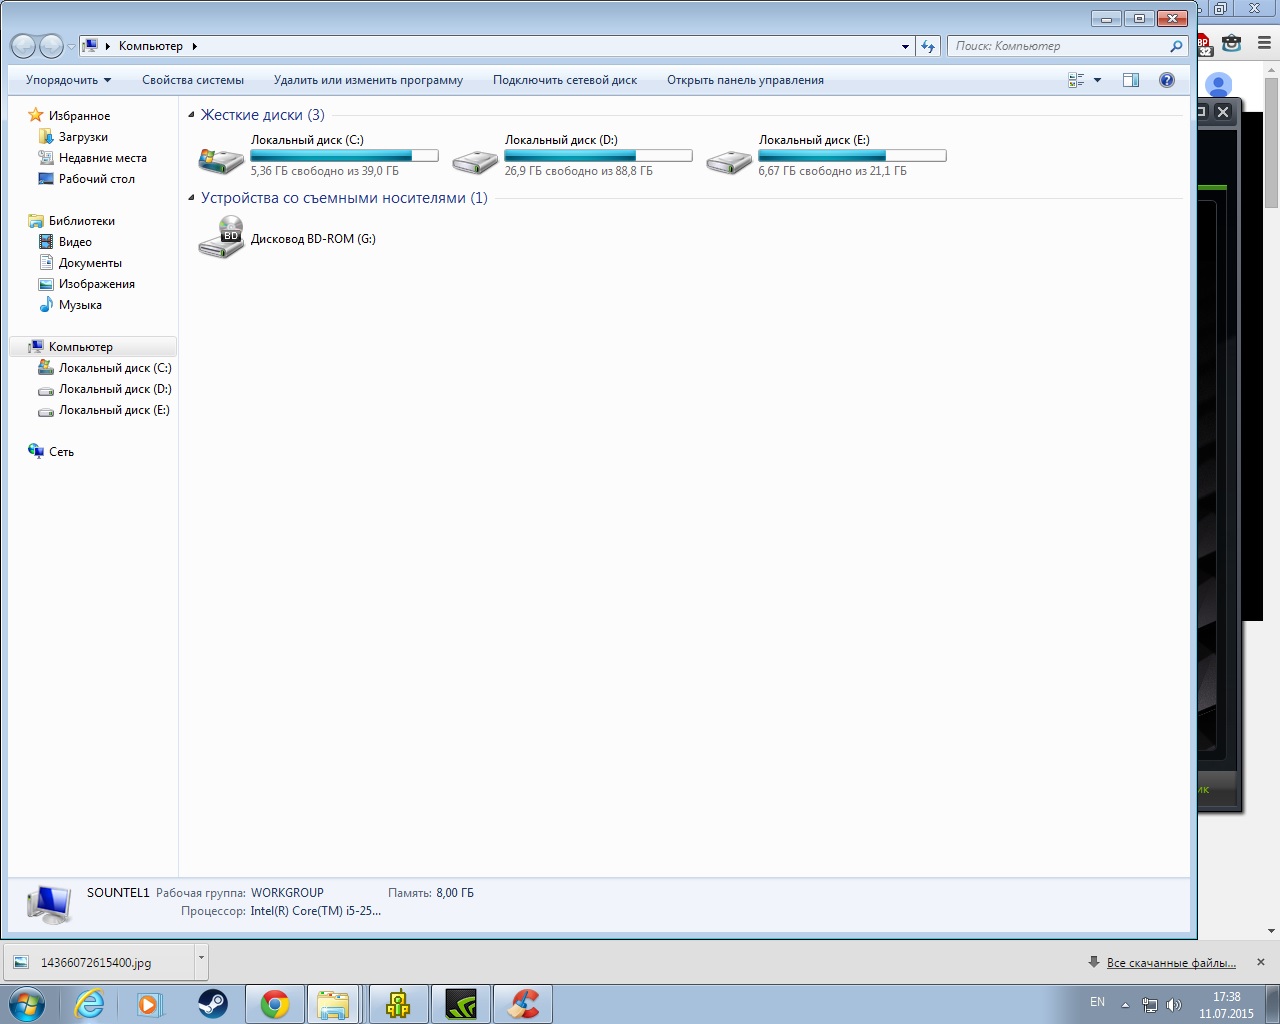
Task: Select Недавние места in the navigation pane
Action: pos(102,158)
